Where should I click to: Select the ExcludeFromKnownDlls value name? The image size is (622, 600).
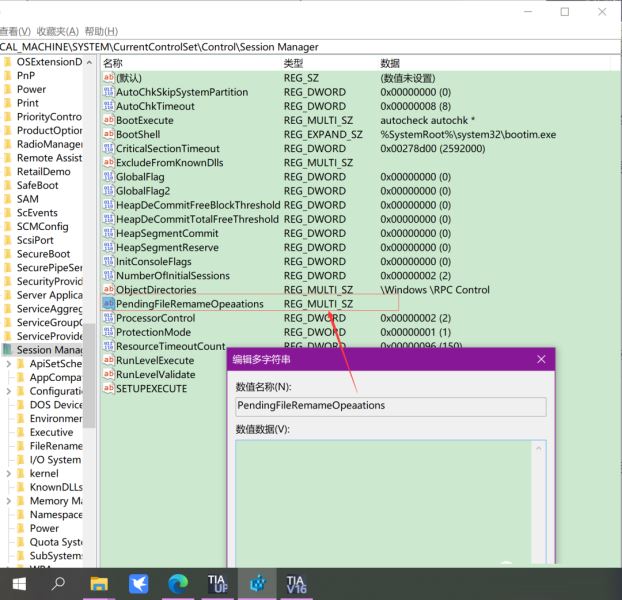[x=170, y=163]
